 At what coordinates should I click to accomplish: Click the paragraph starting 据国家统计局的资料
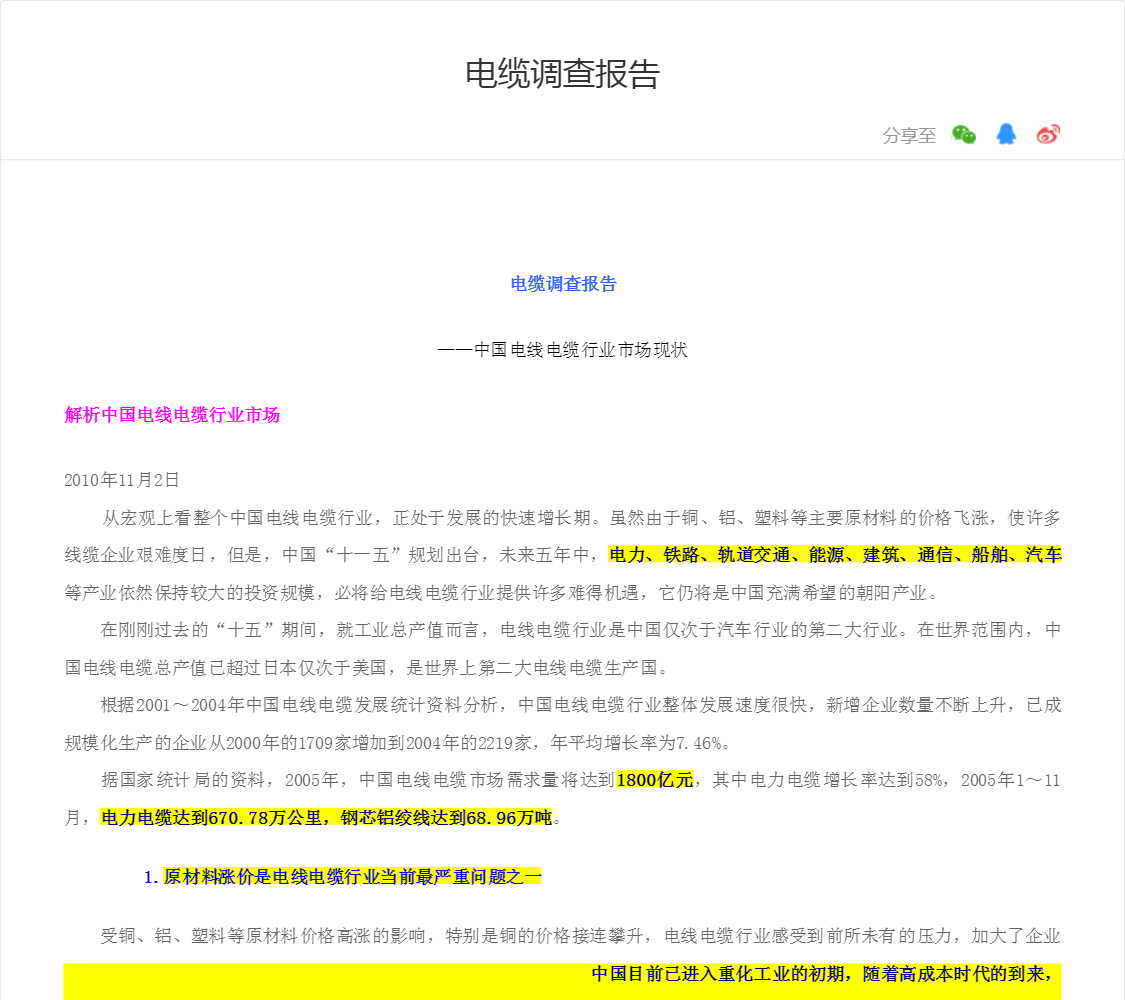562,798
